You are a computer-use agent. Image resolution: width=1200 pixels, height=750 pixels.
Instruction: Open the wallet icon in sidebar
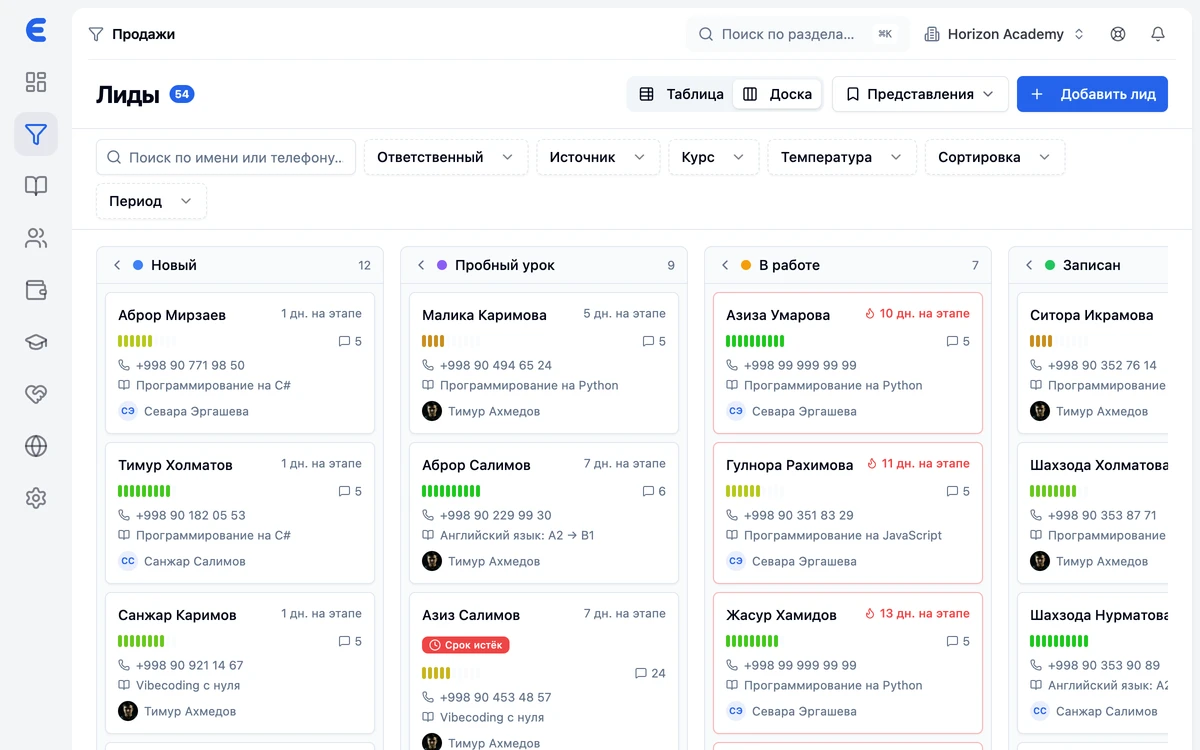pyautogui.click(x=36, y=290)
